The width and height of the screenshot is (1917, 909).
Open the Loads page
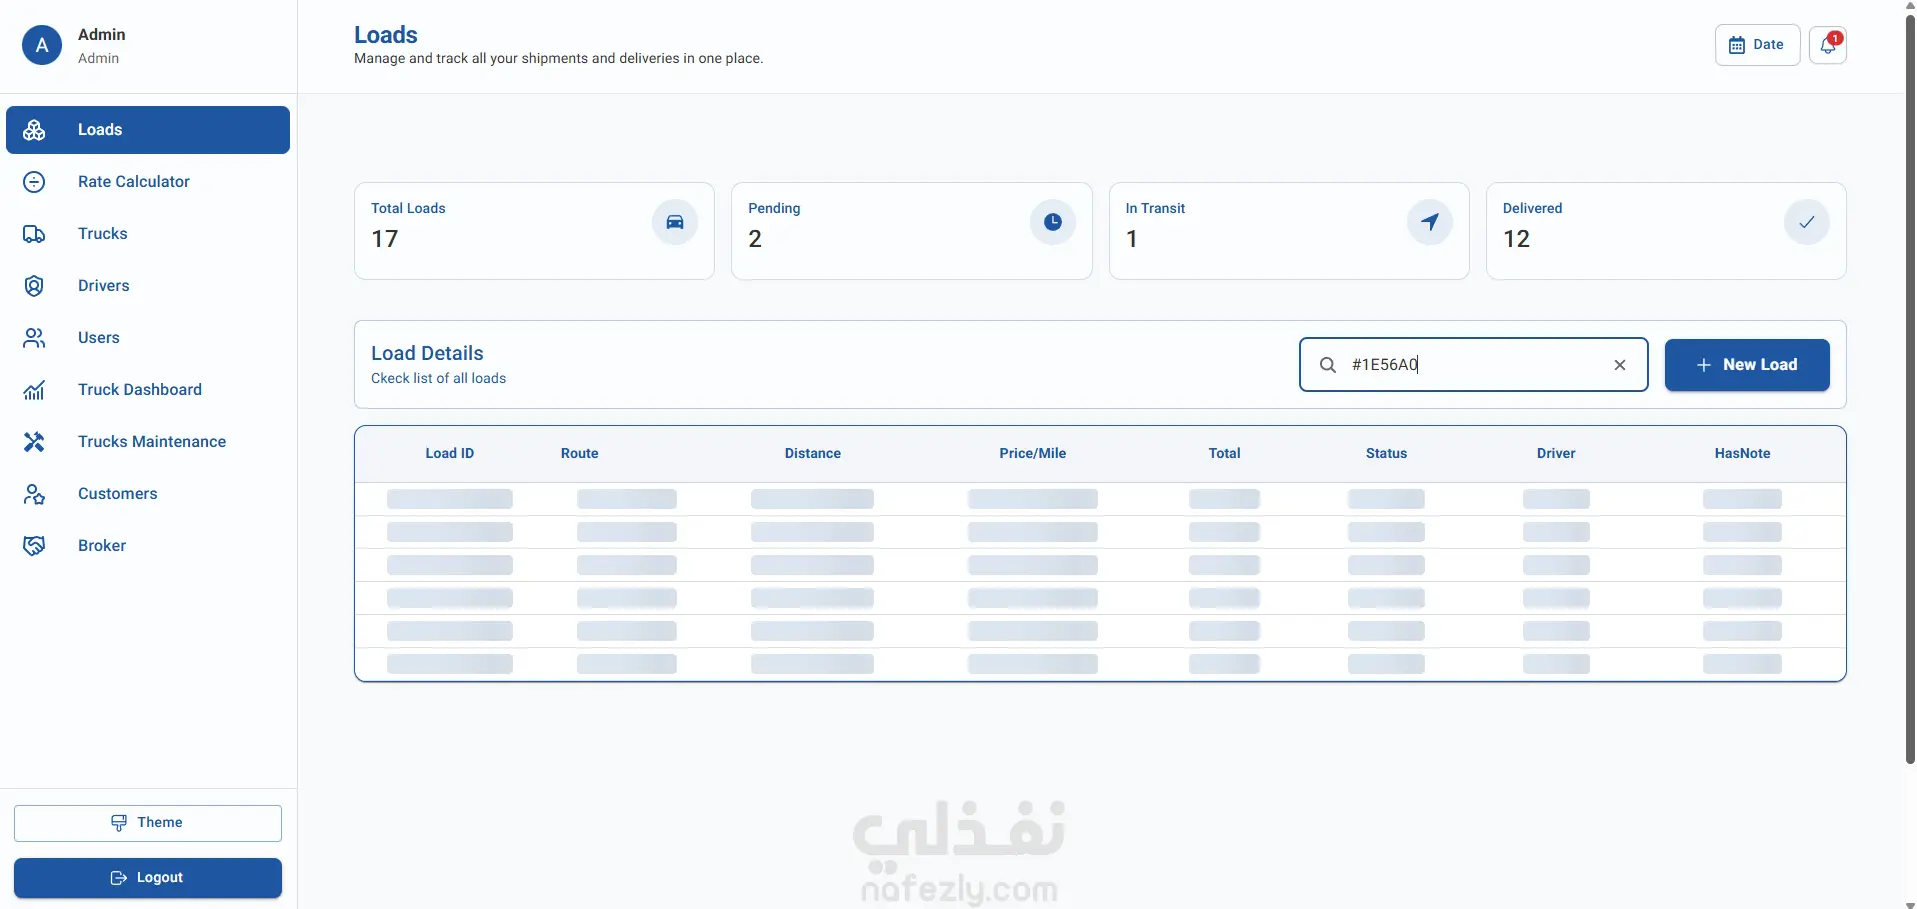pyautogui.click(x=148, y=130)
